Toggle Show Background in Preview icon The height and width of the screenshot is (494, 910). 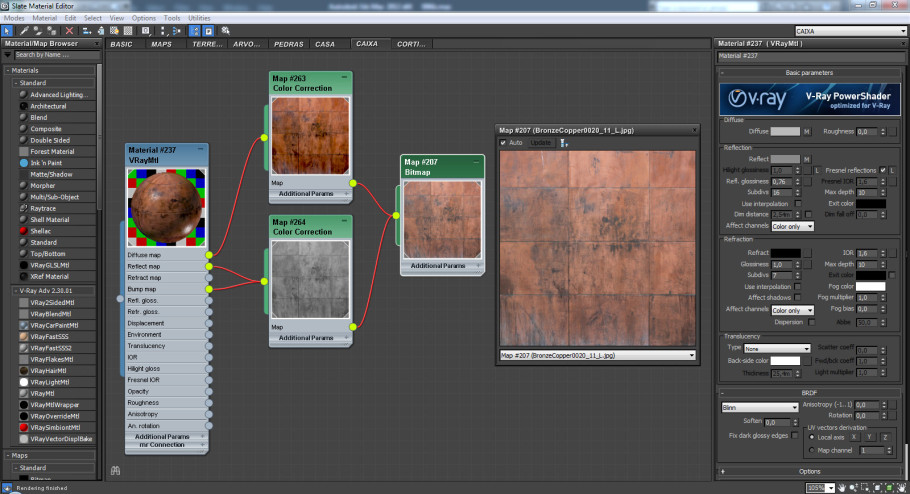tap(128, 31)
